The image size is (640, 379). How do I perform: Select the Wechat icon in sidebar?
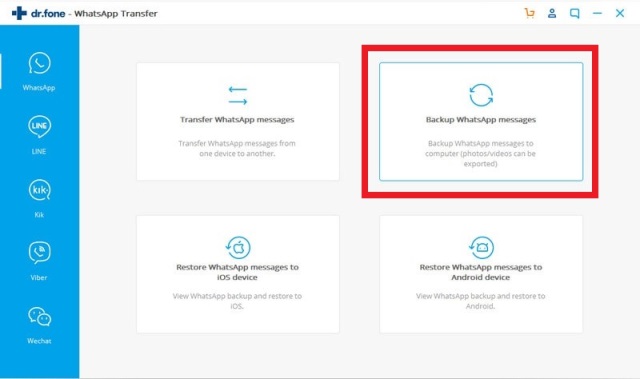click(x=40, y=317)
